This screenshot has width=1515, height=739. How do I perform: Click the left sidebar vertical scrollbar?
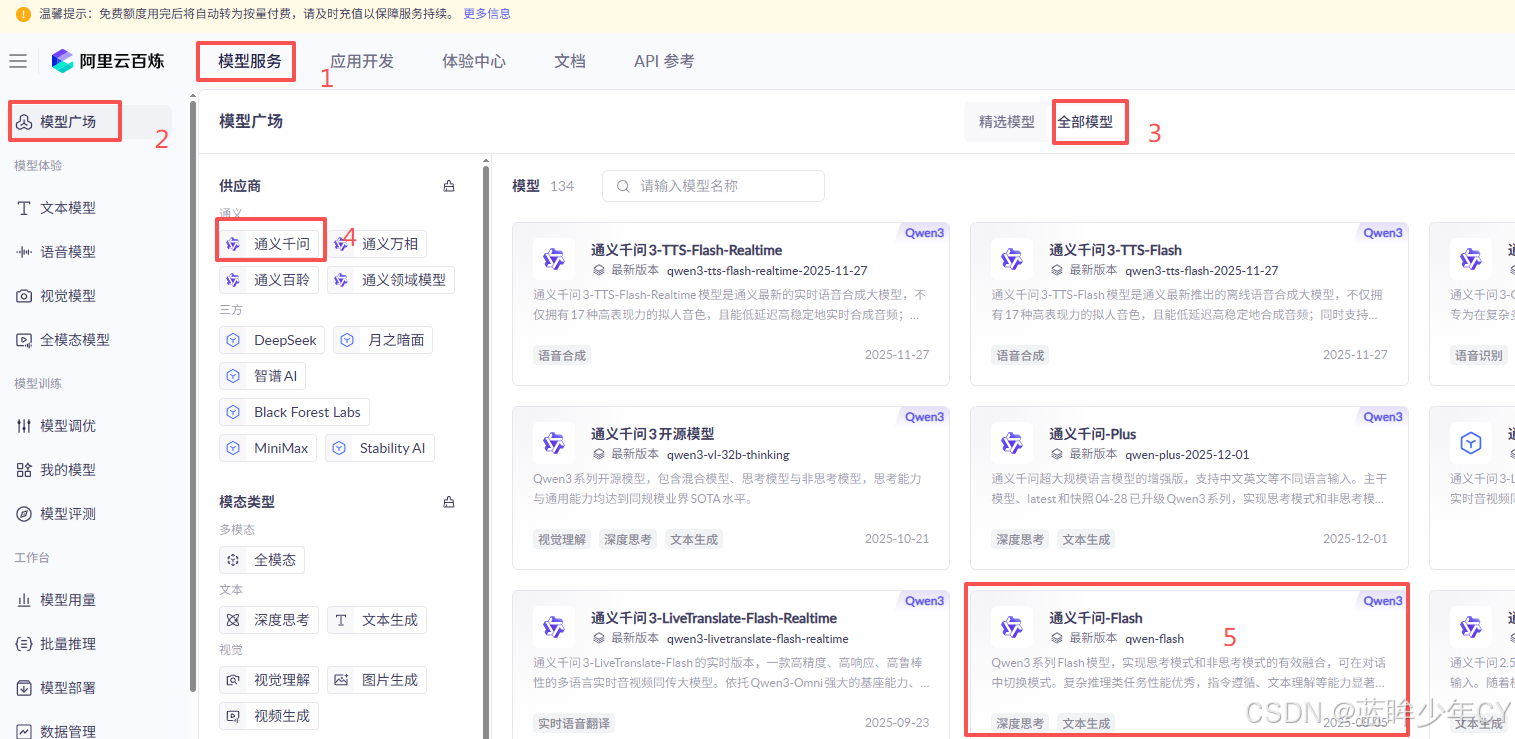tap(192, 395)
